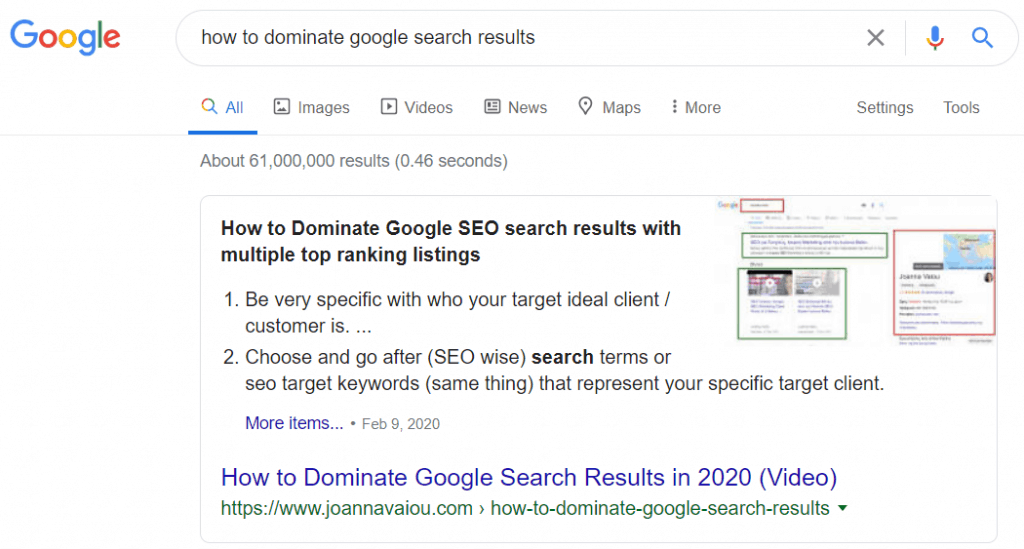Click the Videos tab play icon
The height and width of the screenshot is (549, 1024).
389,106
